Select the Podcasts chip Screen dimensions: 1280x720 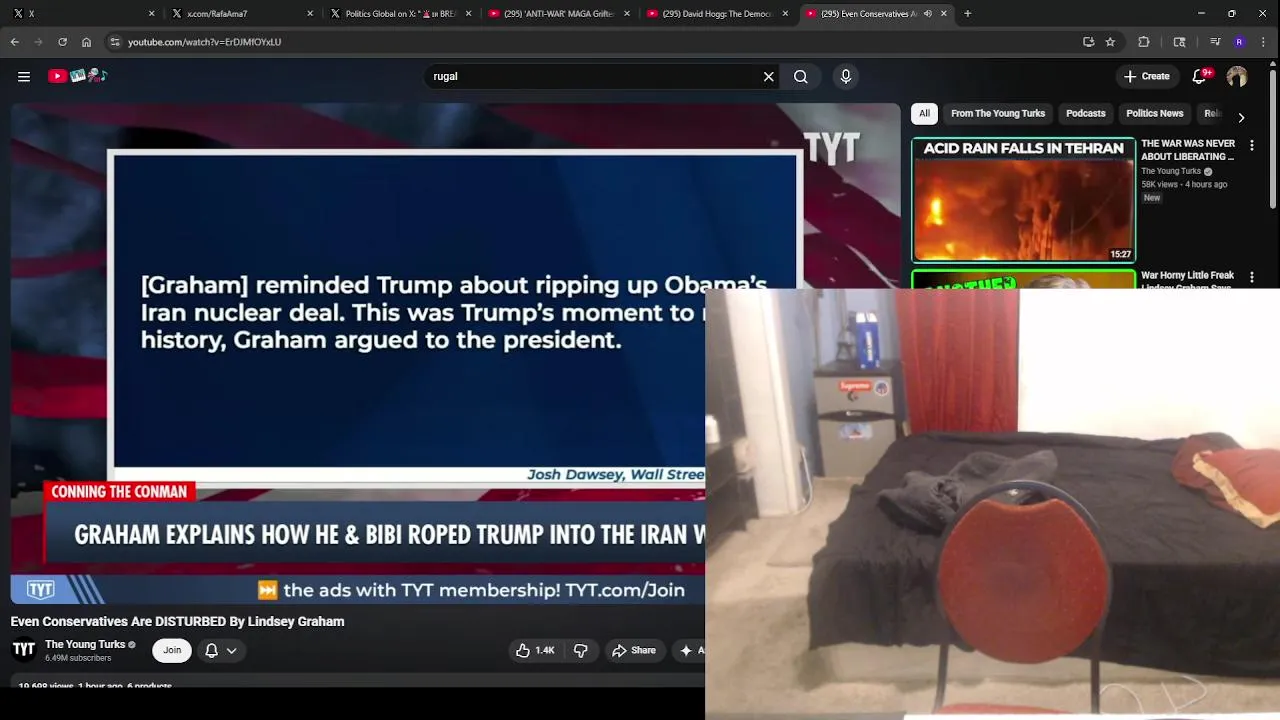tap(1085, 114)
